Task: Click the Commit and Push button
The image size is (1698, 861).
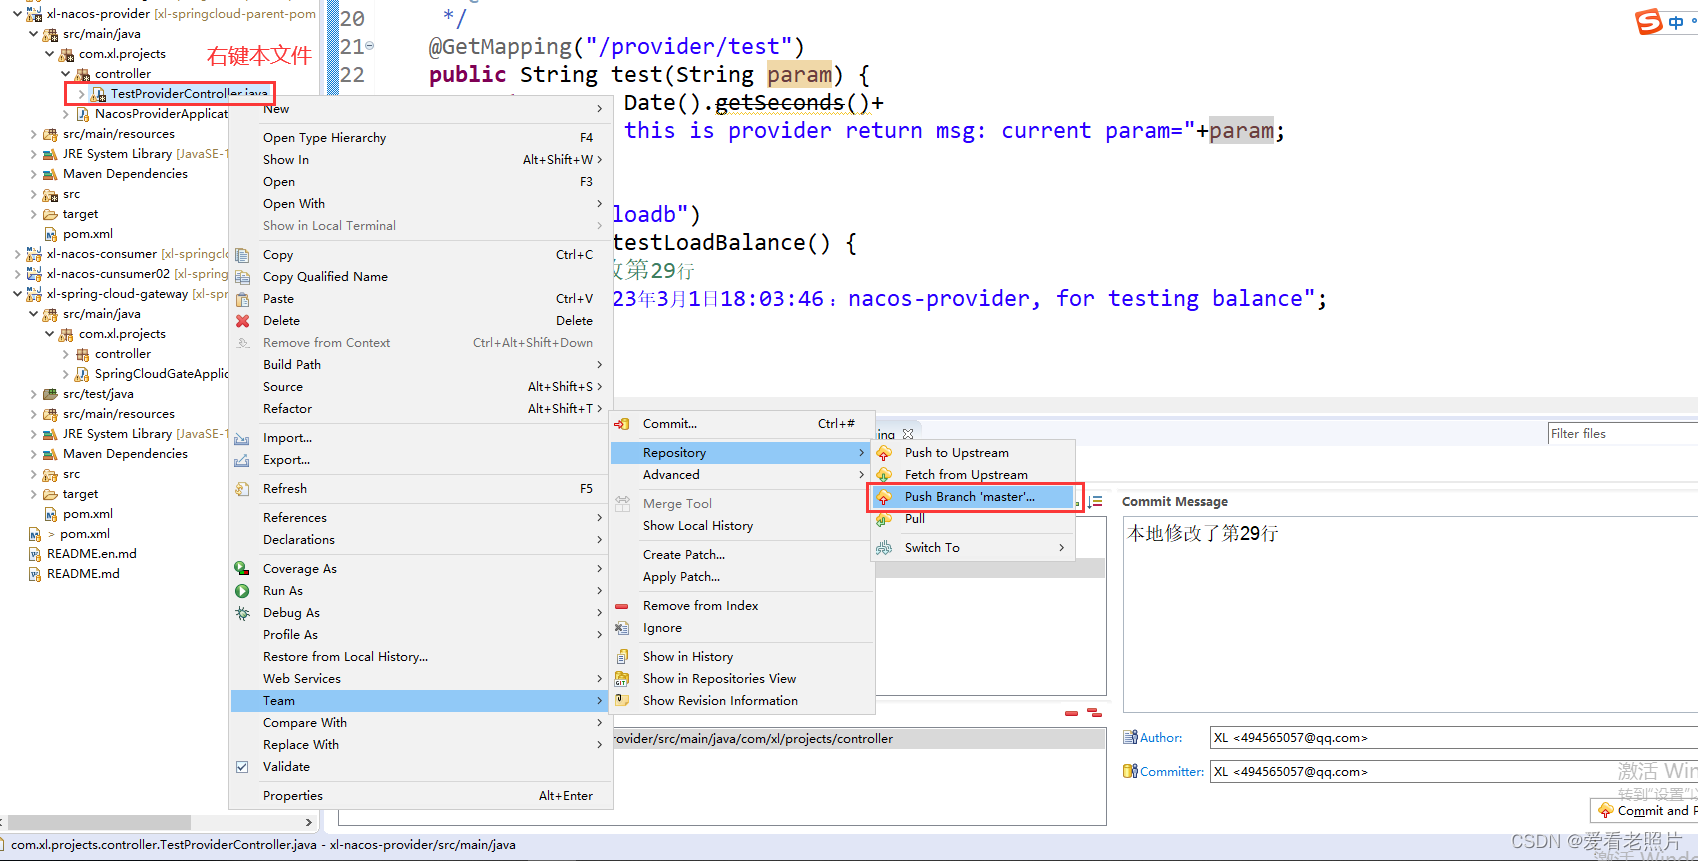Action: [x=1645, y=811]
